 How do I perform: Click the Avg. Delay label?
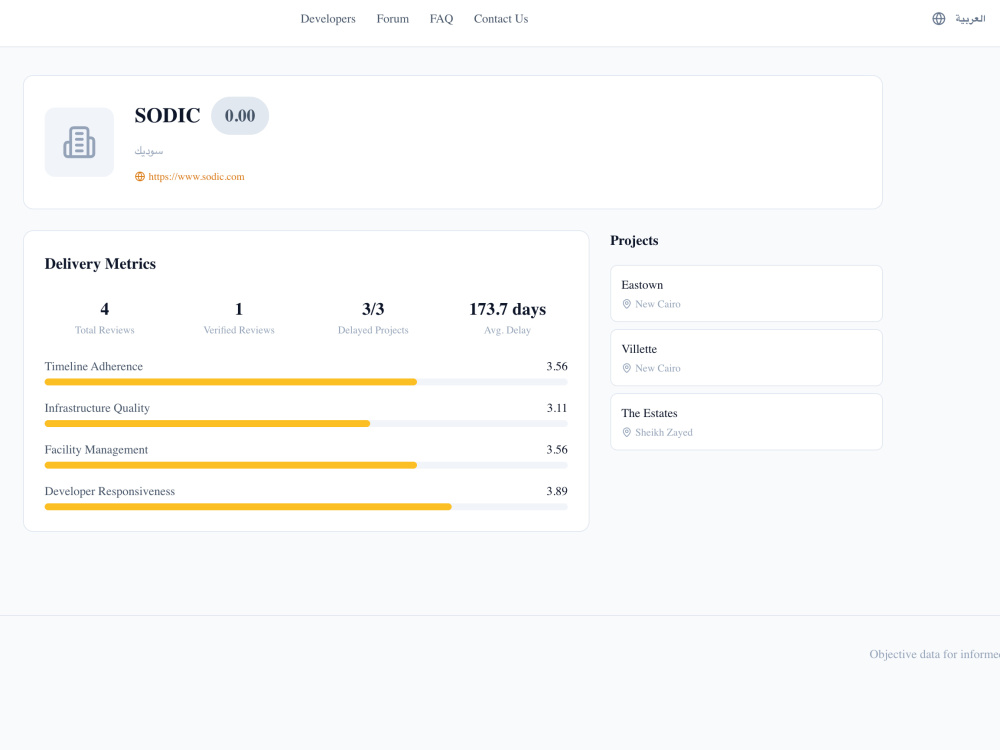(508, 330)
